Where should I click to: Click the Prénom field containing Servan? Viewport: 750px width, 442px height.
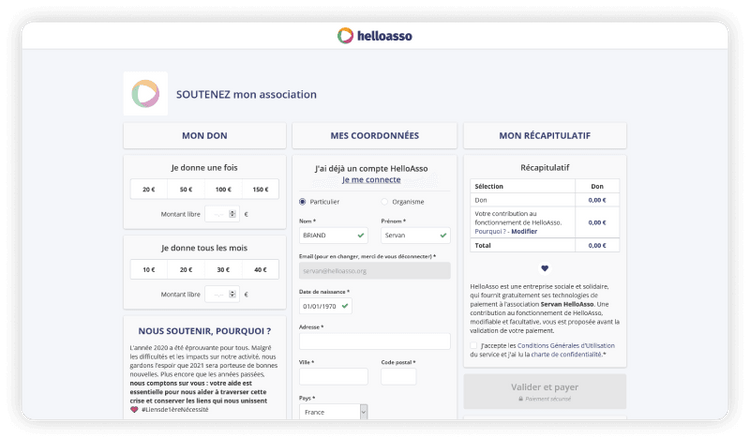pos(416,235)
